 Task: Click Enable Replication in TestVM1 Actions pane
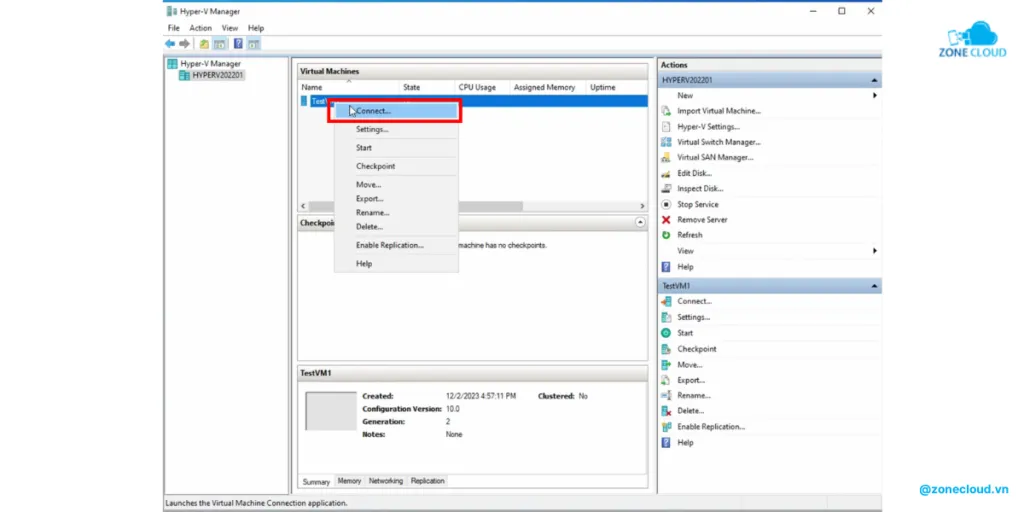711,426
